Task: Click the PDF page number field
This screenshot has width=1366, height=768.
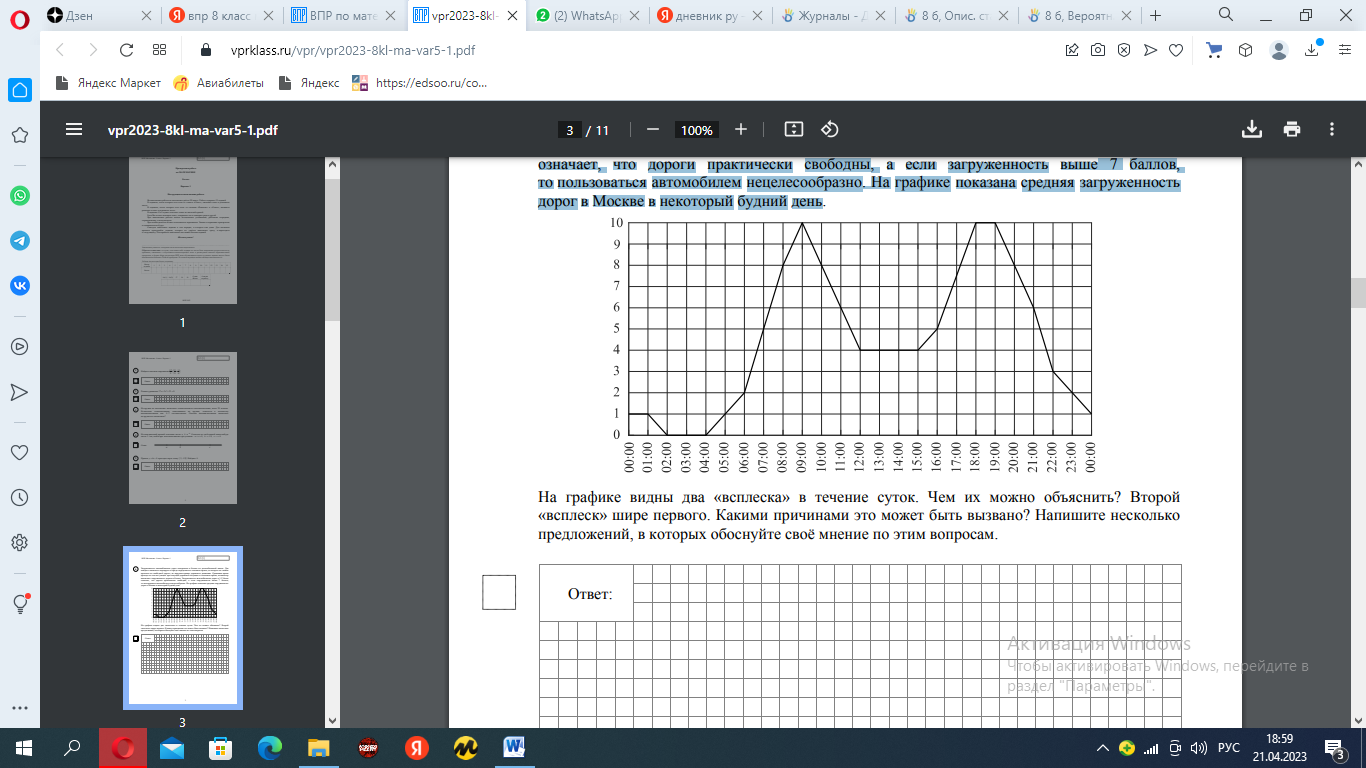Action: click(569, 130)
